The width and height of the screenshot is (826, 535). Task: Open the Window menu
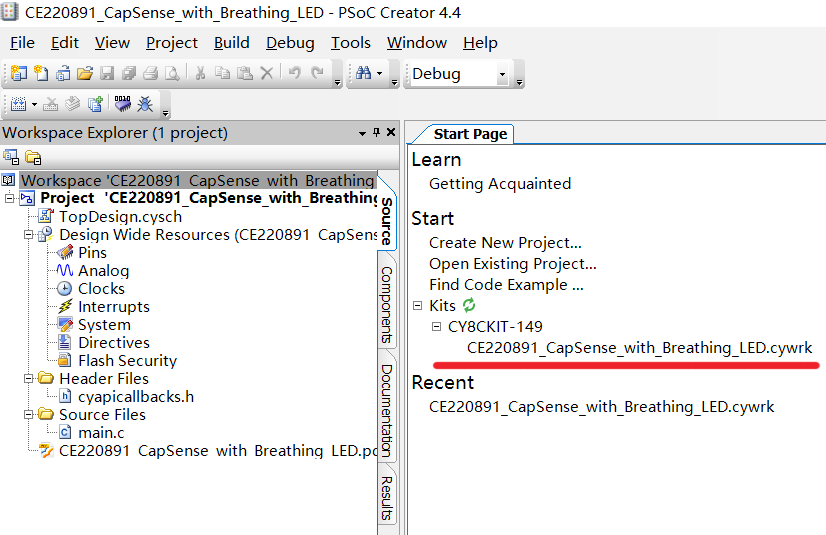(417, 43)
